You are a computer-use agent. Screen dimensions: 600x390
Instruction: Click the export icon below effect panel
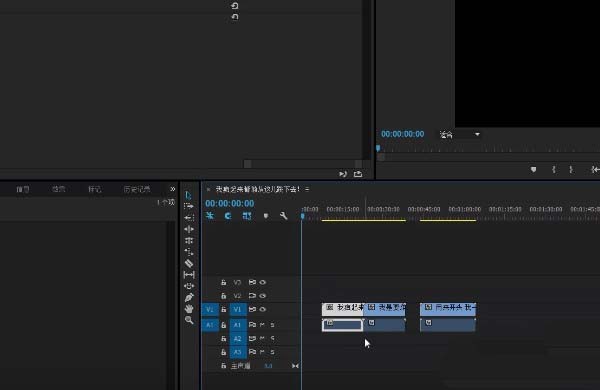[358, 174]
